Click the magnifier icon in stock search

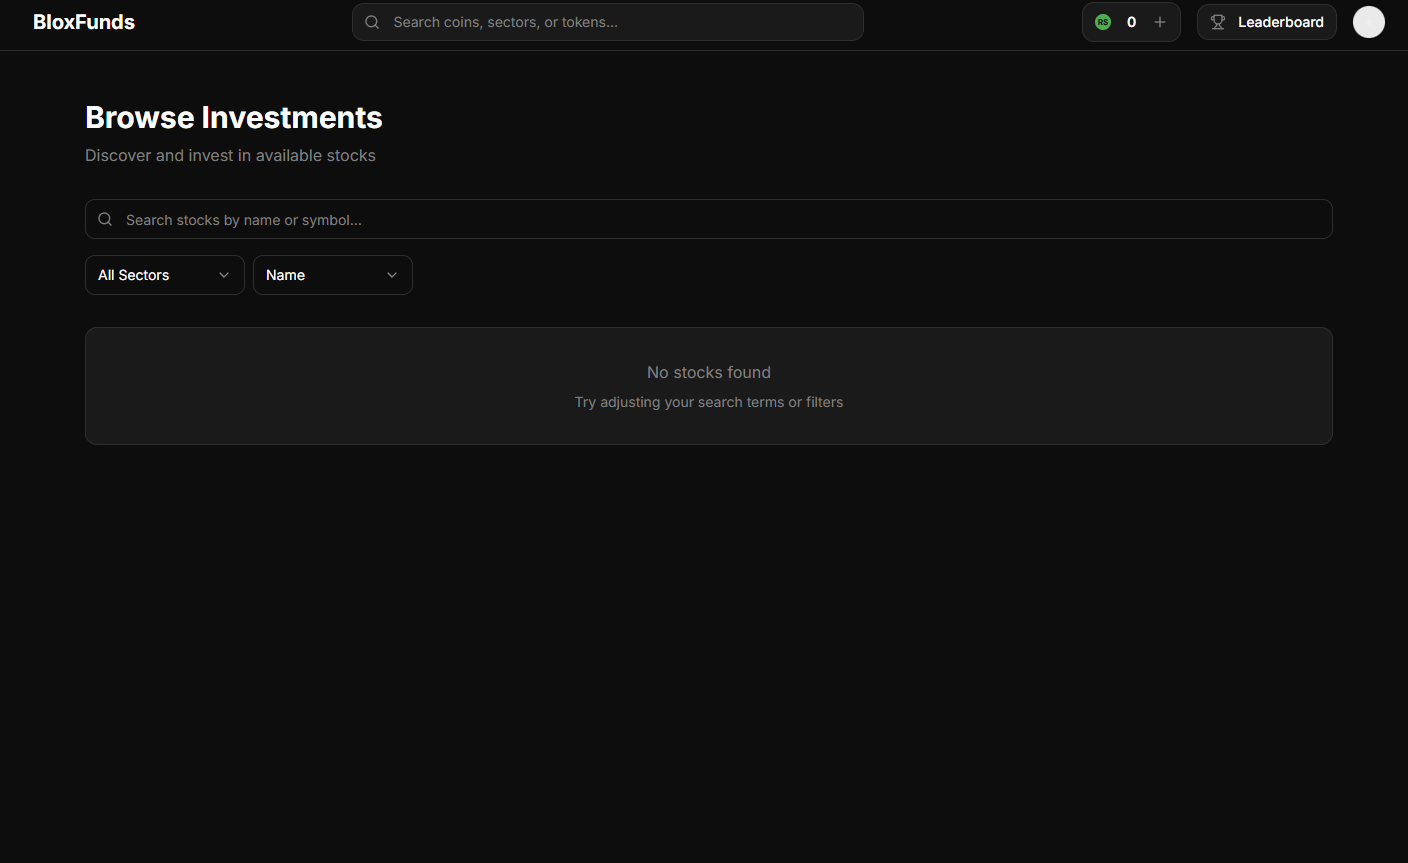105,219
